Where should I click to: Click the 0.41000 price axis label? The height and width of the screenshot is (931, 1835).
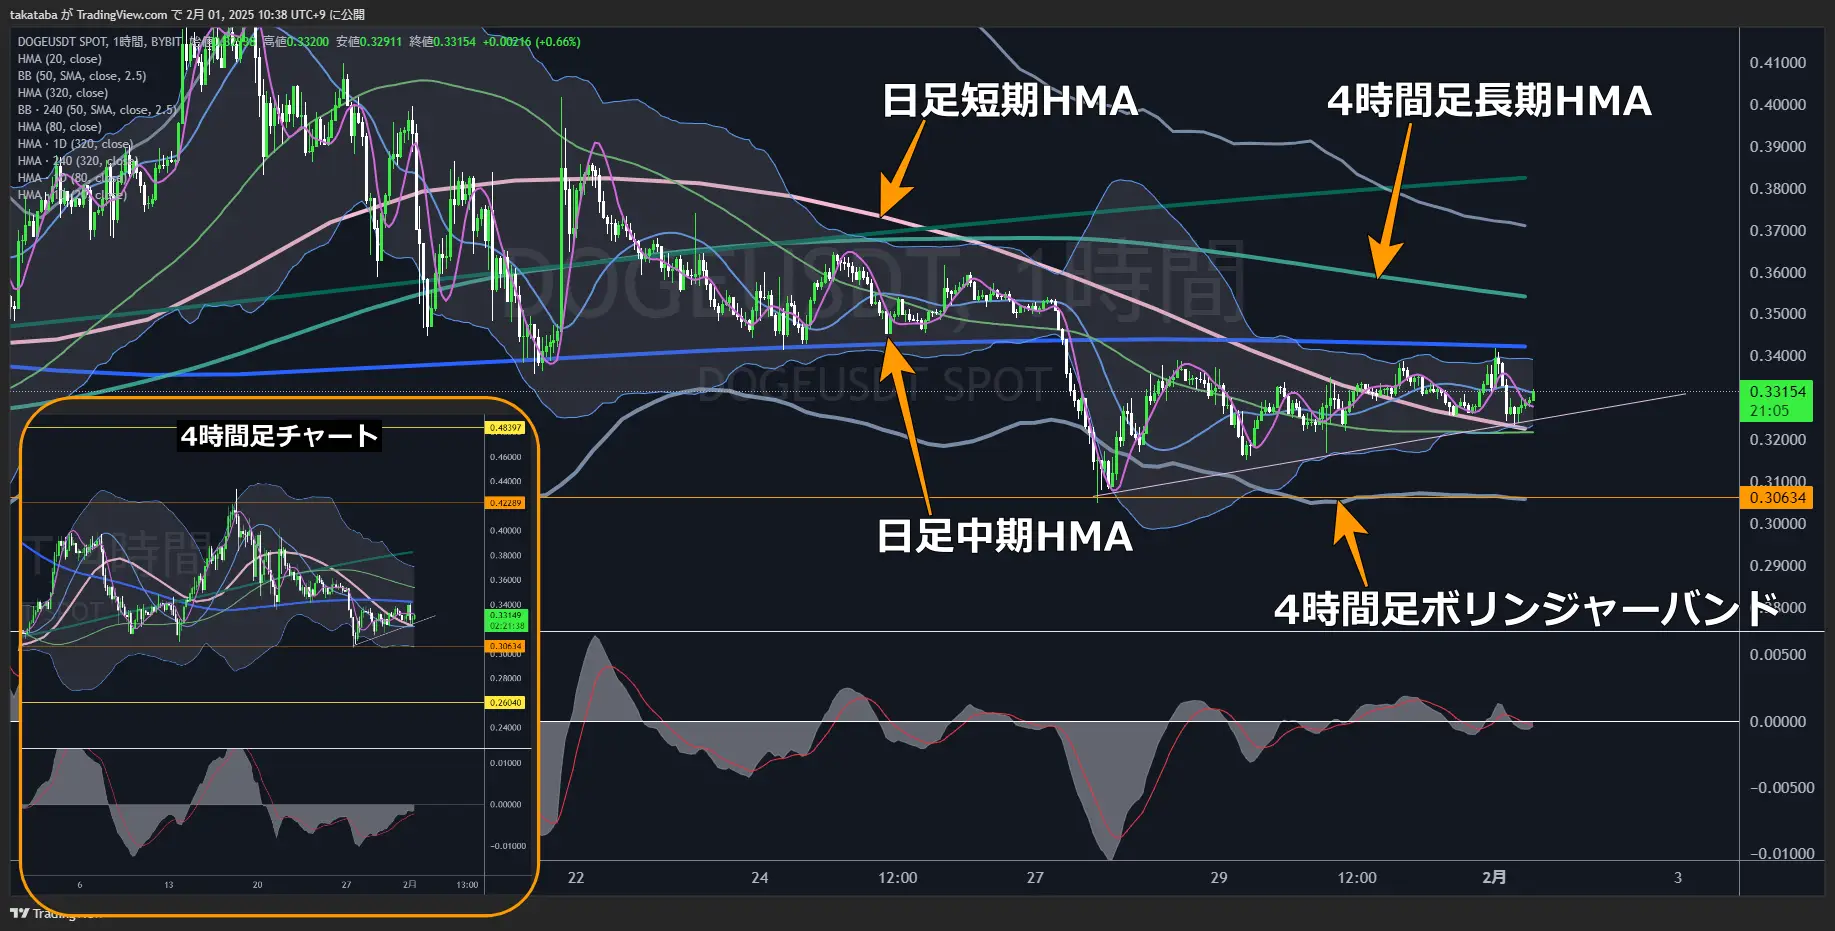[x=1778, y=63]
